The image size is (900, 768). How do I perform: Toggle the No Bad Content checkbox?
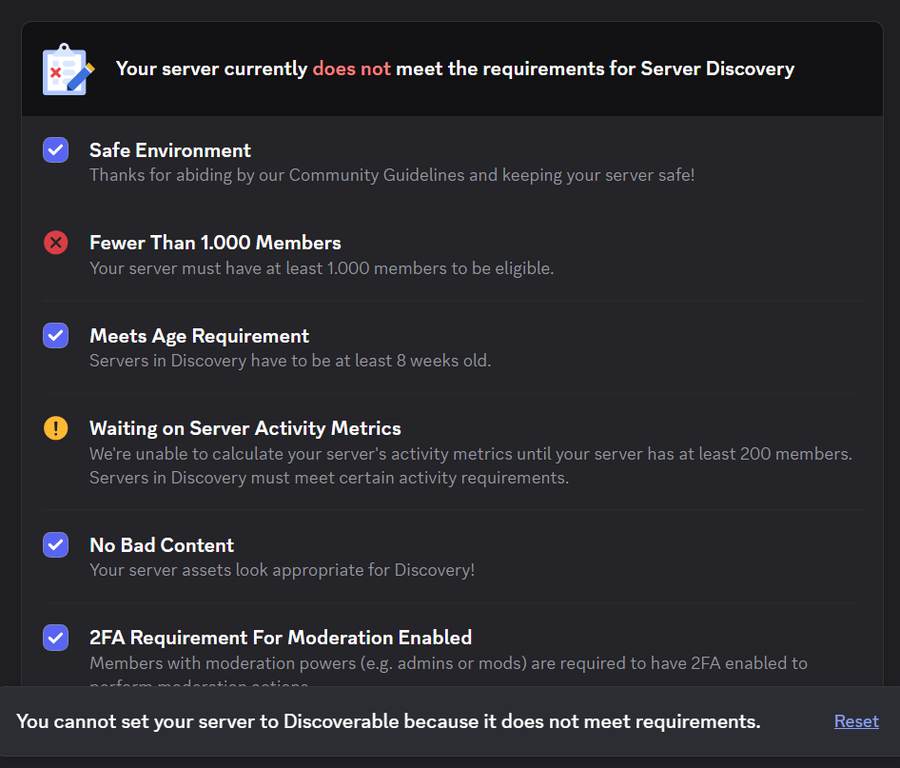[56, 545]
